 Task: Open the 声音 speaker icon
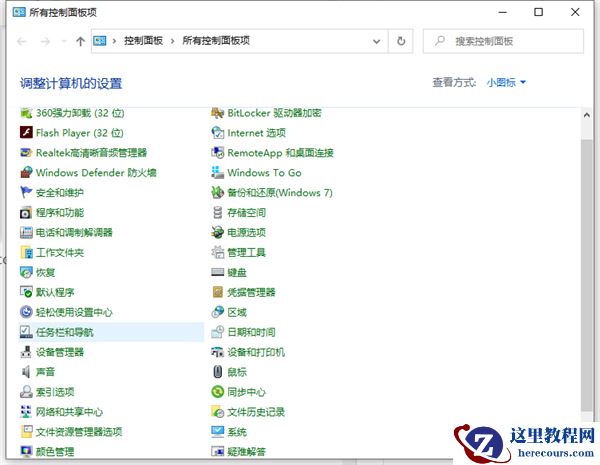pos(26,372)
